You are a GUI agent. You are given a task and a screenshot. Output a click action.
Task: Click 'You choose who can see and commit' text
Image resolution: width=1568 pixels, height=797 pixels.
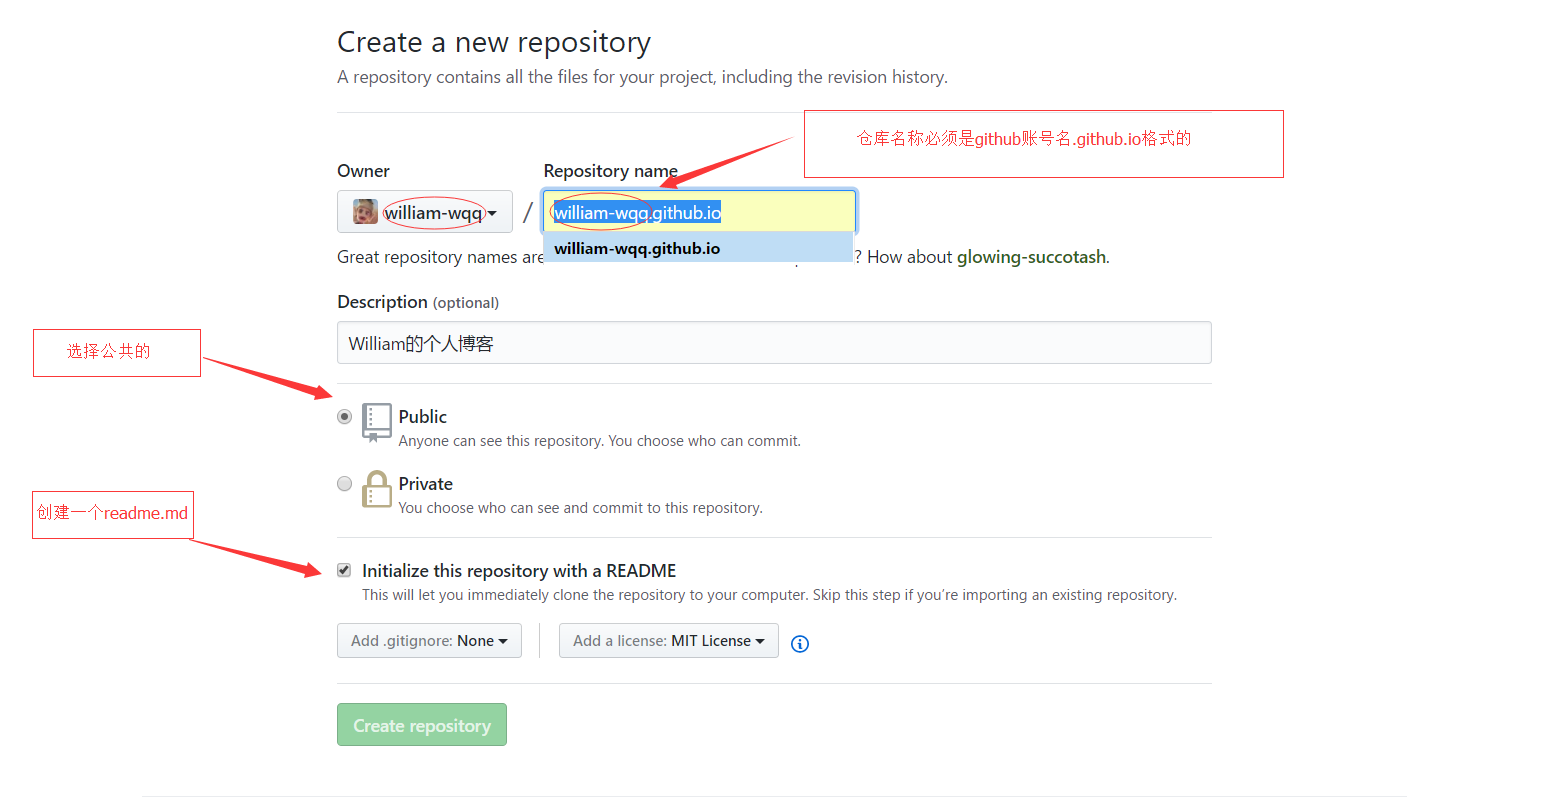580,508
